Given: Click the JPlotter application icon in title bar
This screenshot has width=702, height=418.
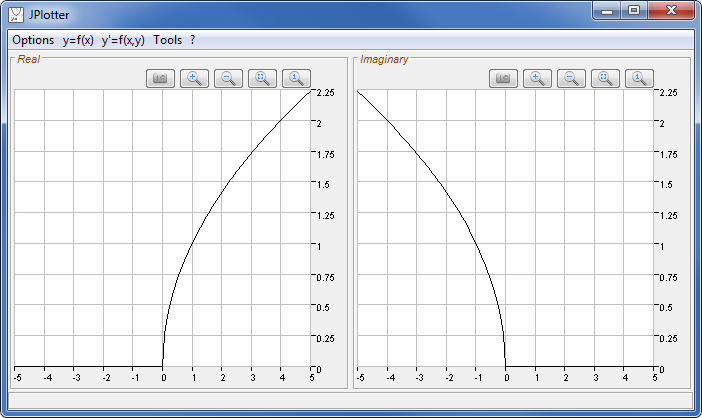Looking at the screenshot, I should pos(17,15).
